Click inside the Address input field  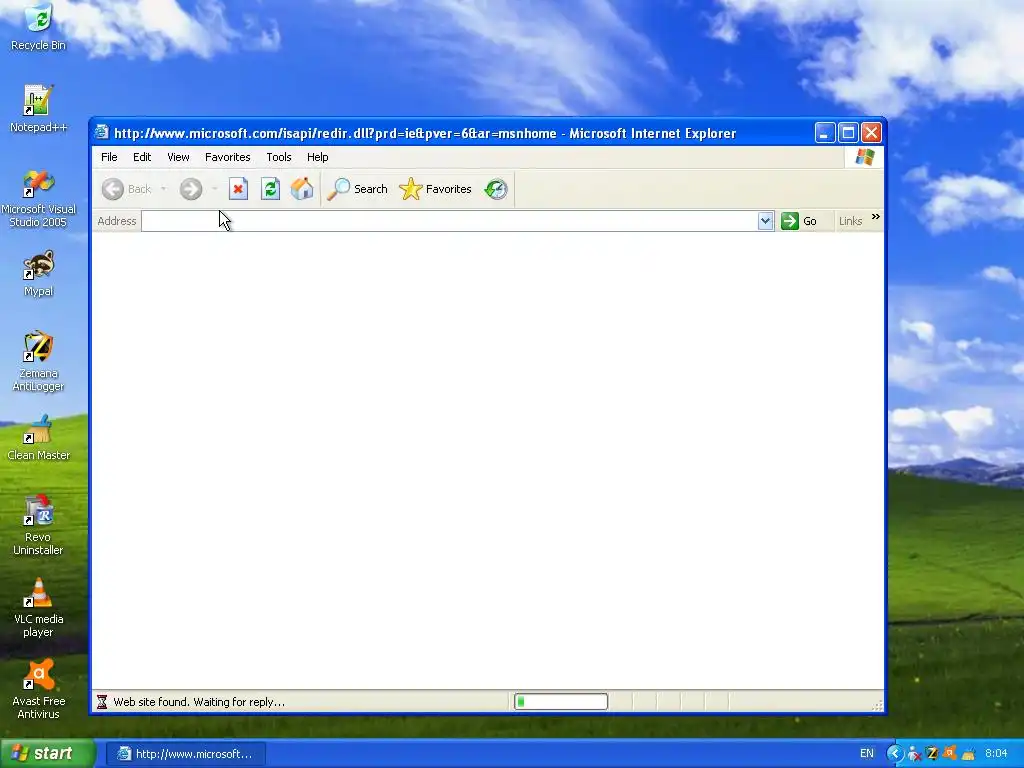tap(449, 221)
